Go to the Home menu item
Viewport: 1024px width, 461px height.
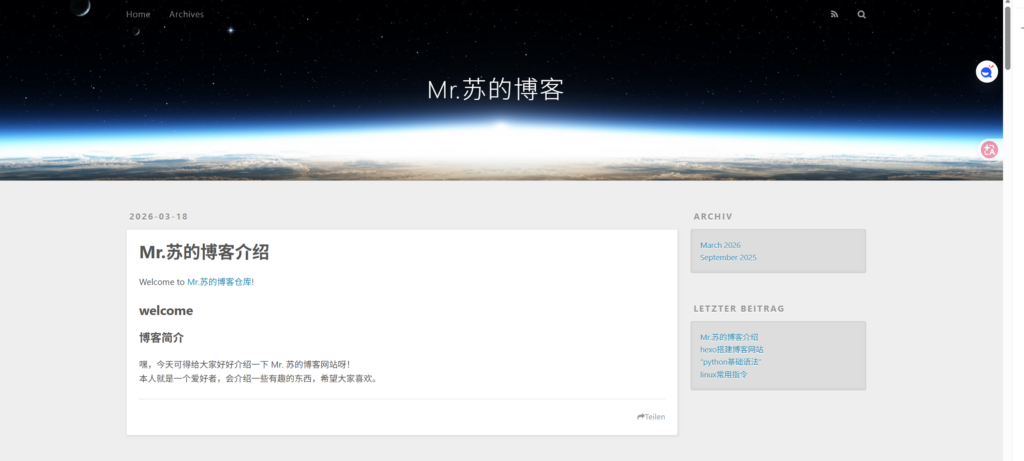(x=138, y=15)
